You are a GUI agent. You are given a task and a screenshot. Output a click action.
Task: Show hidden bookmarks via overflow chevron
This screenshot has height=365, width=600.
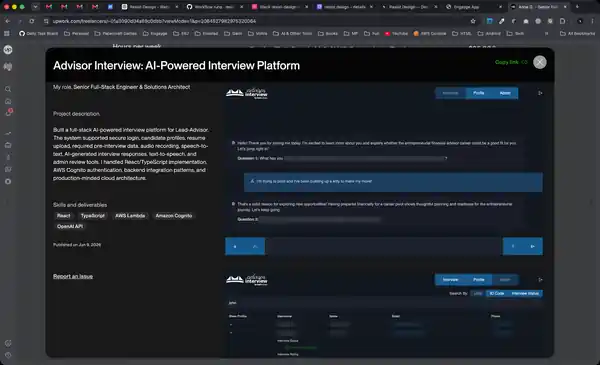546,34
